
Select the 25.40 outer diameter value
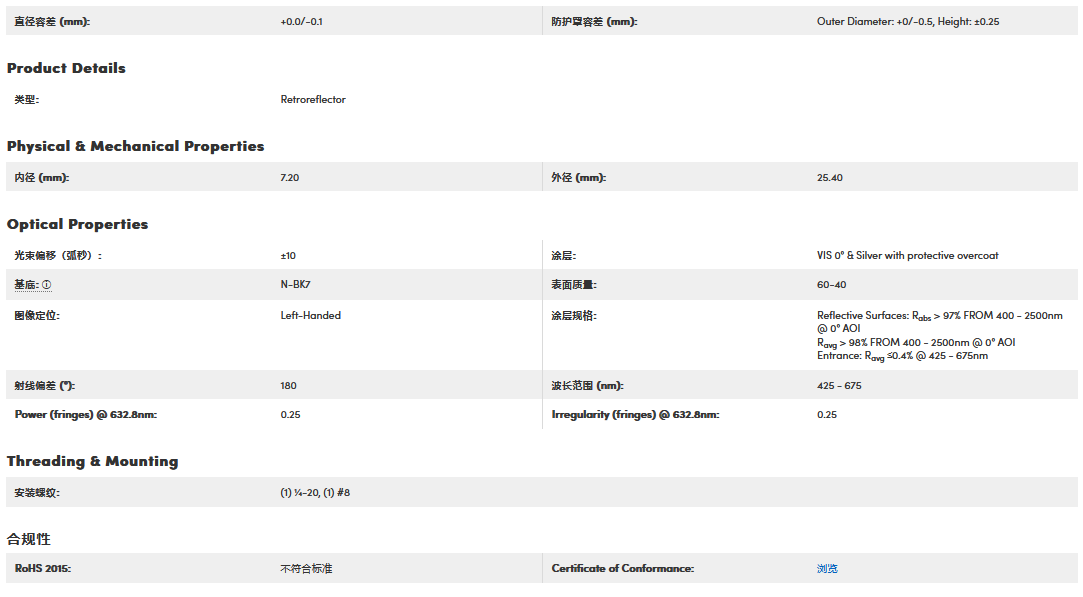[x=829, y=178]
